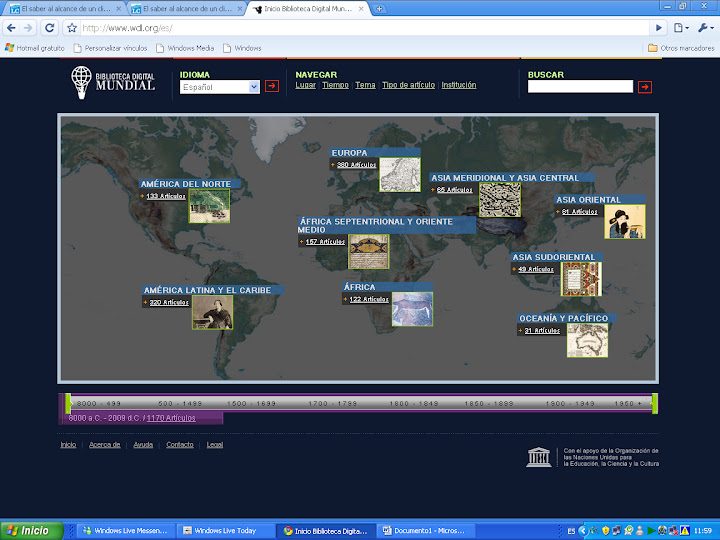
Task: Bookmark the page with the star icon
Action: pyautogui.click(x=72, y=28)
